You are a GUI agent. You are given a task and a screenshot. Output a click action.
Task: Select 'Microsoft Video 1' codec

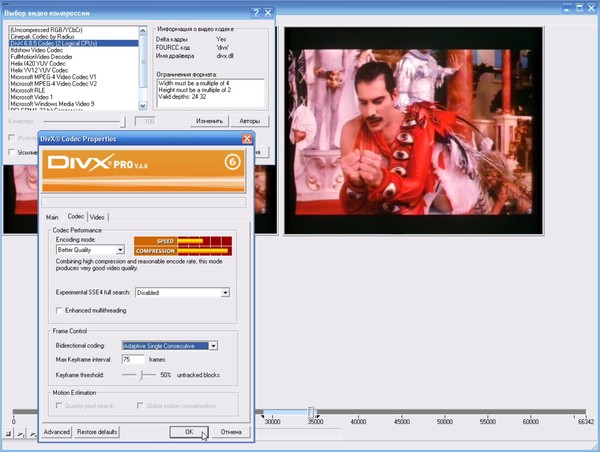point(74,97)
